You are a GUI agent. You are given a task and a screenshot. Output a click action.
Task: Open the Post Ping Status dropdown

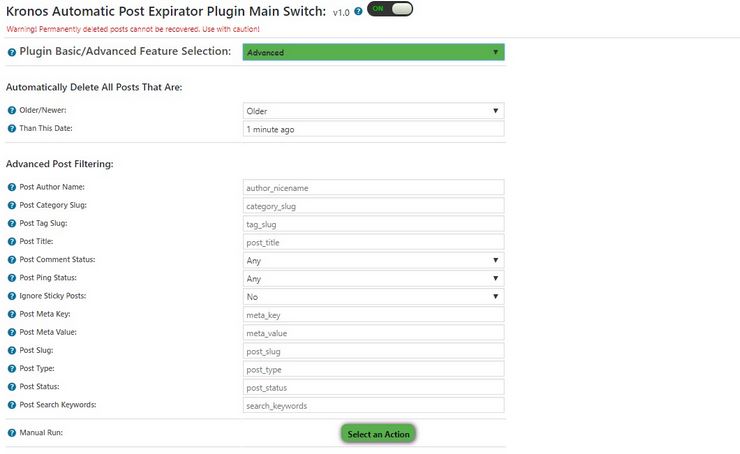pos(373,278)
